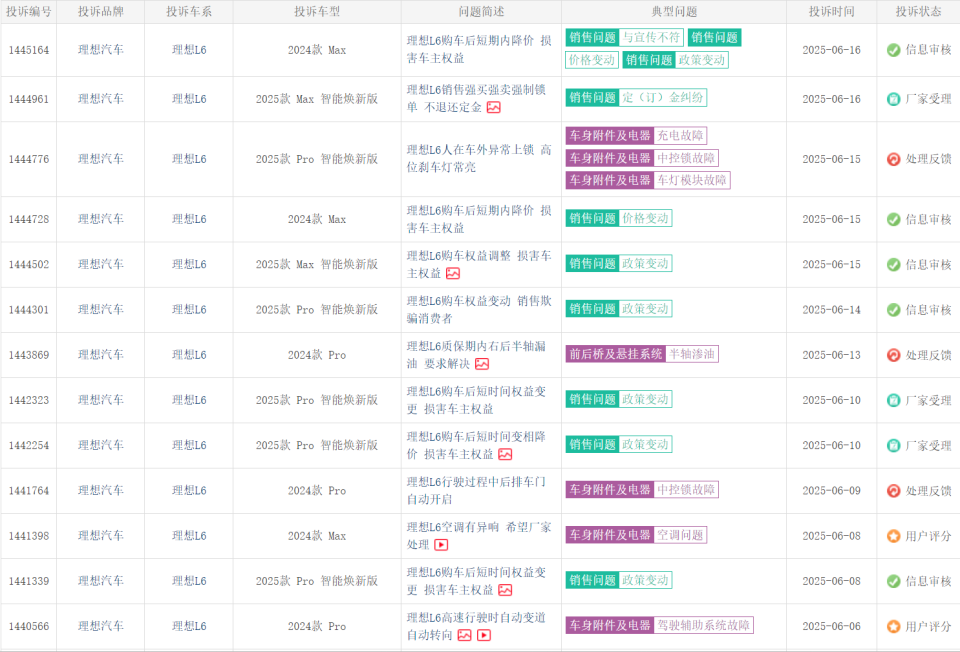Select 驾驶辅助系统故障 tag
Image resolution: width=960 pixels, height=652 pixels.
[x=703, y=625]
